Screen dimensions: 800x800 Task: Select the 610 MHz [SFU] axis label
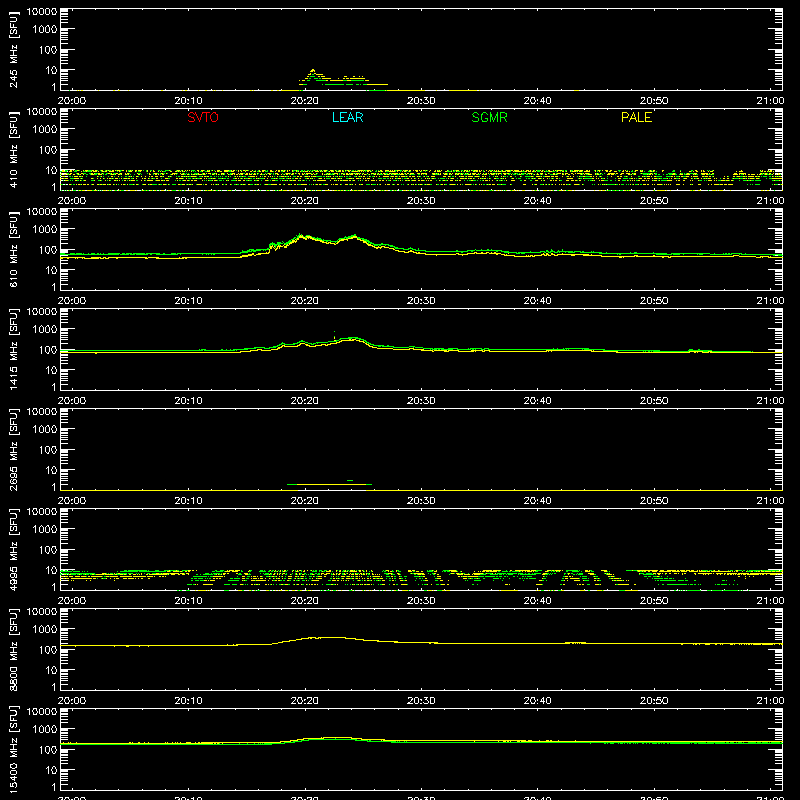tap(13, 249)
